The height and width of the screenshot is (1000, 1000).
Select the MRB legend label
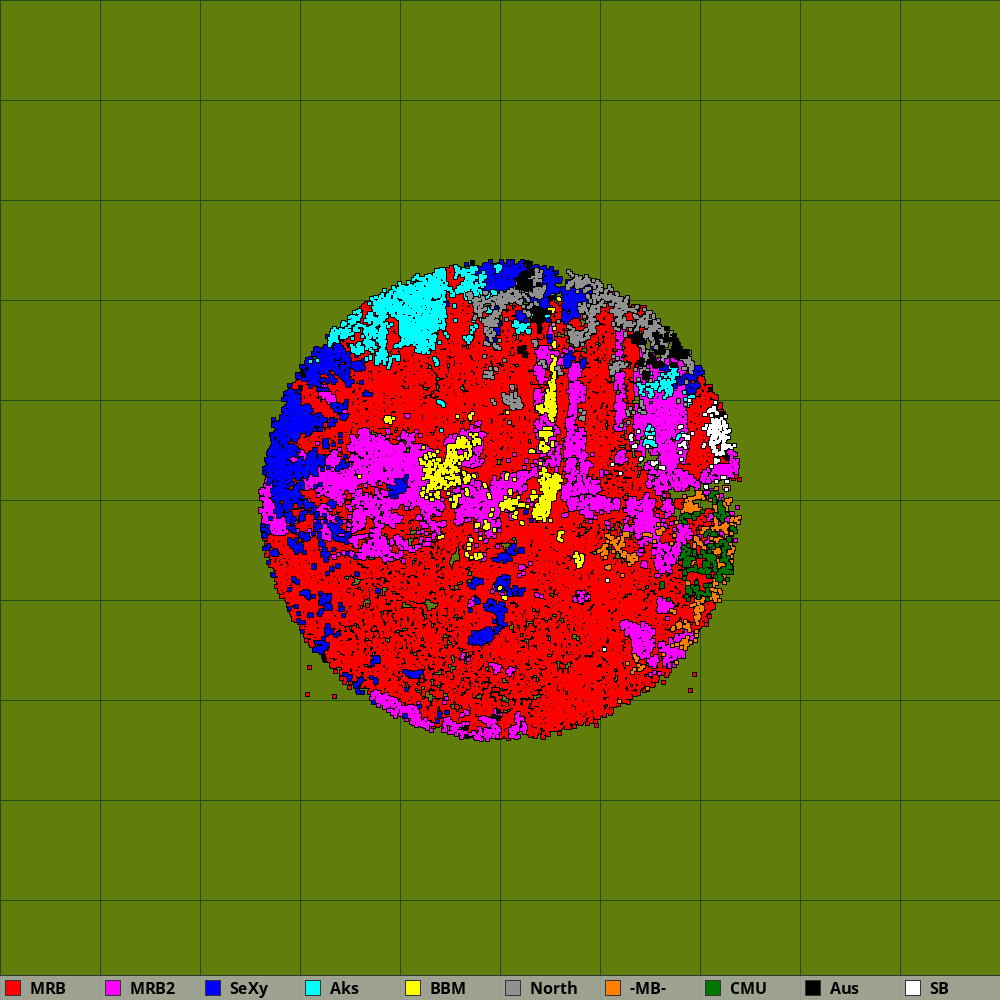tap(48, 988)
